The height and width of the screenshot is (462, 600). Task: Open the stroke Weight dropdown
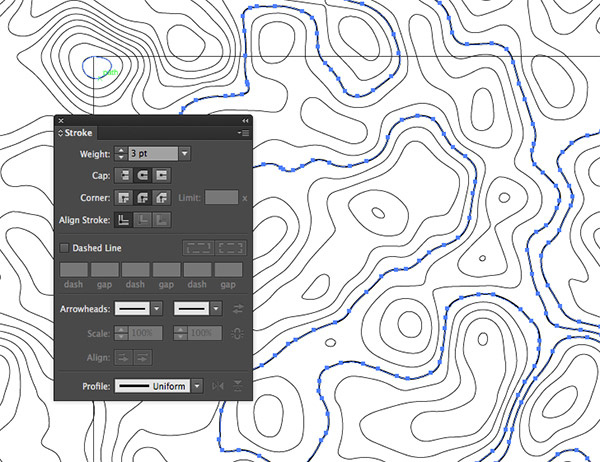[185, 153]
